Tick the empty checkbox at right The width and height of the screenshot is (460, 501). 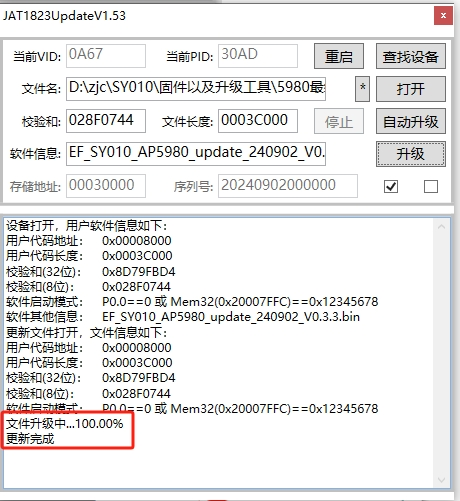coord(431,186)
